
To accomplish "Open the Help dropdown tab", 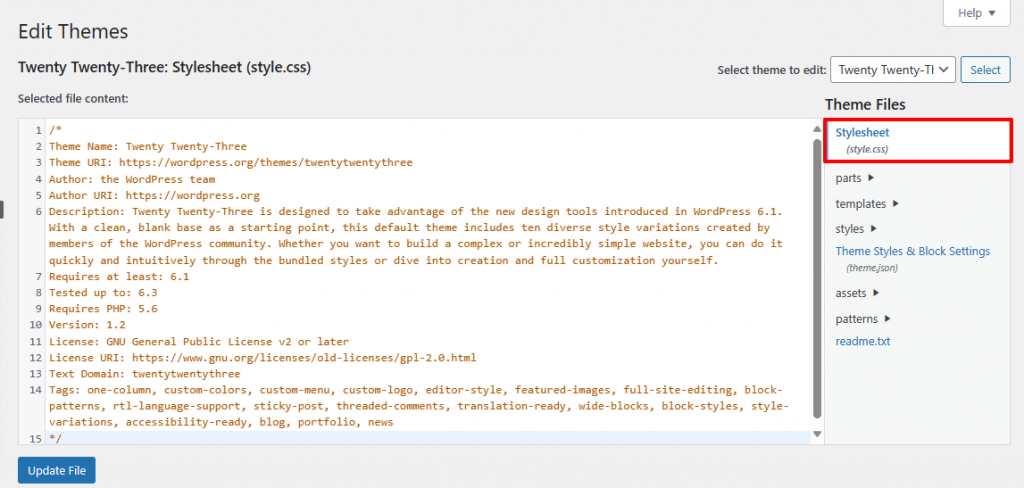I will pyautogui.click(x=976, y=13).
